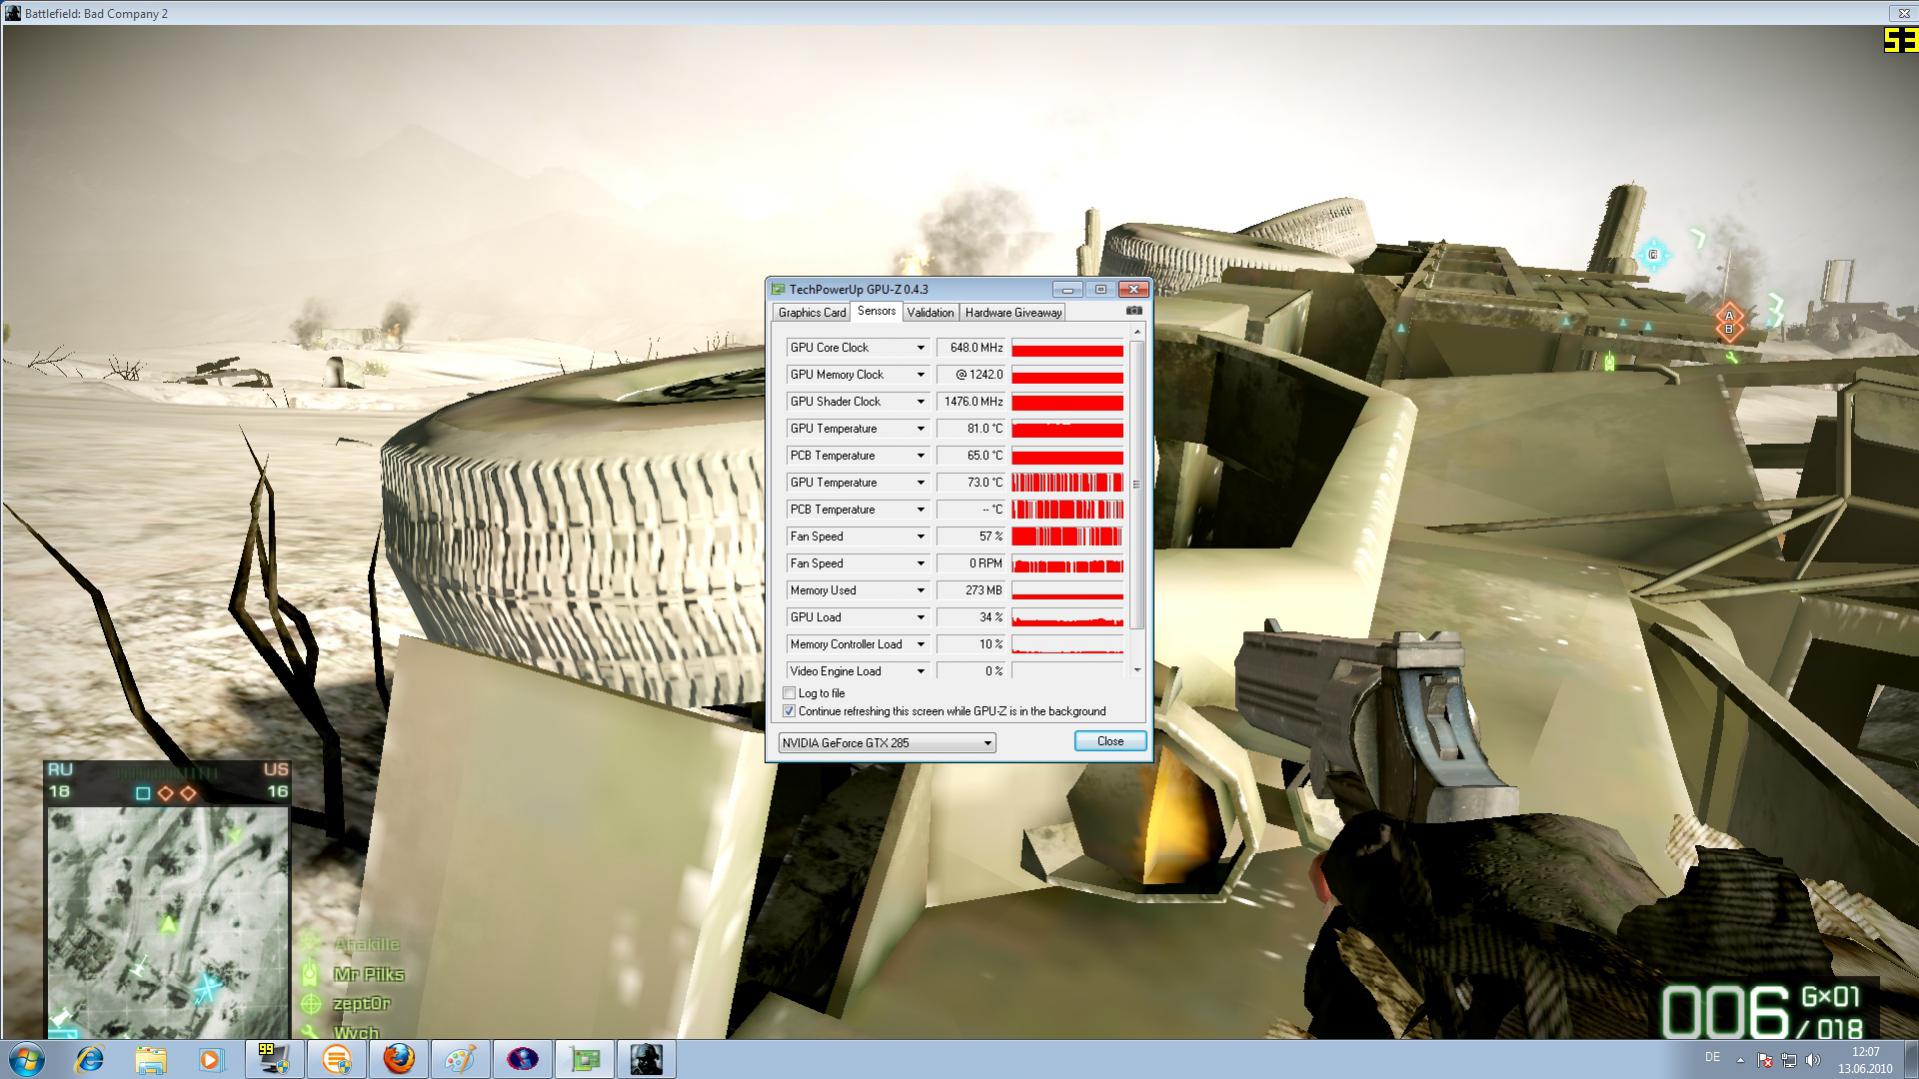
Task: Uncheck Continue refreshing in background checkbox
Action: point(789,711)
